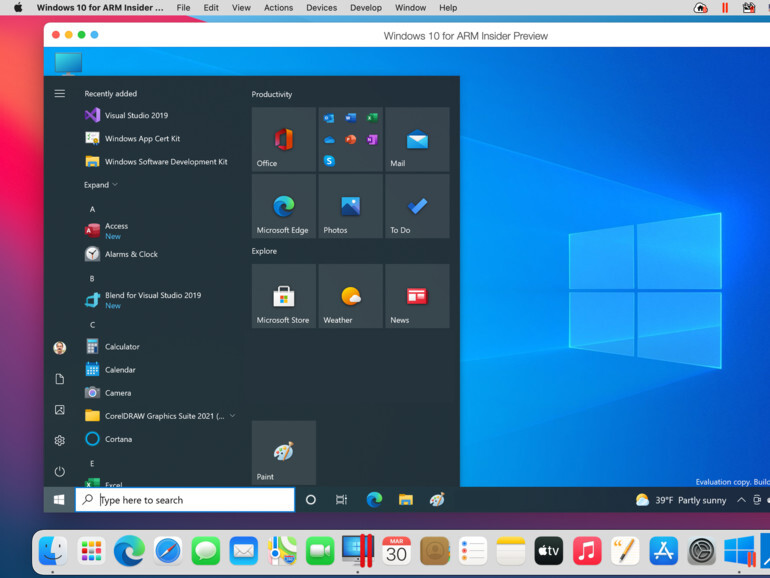Open the Mail tile
The image size is (770, 578).
[417, 140]
